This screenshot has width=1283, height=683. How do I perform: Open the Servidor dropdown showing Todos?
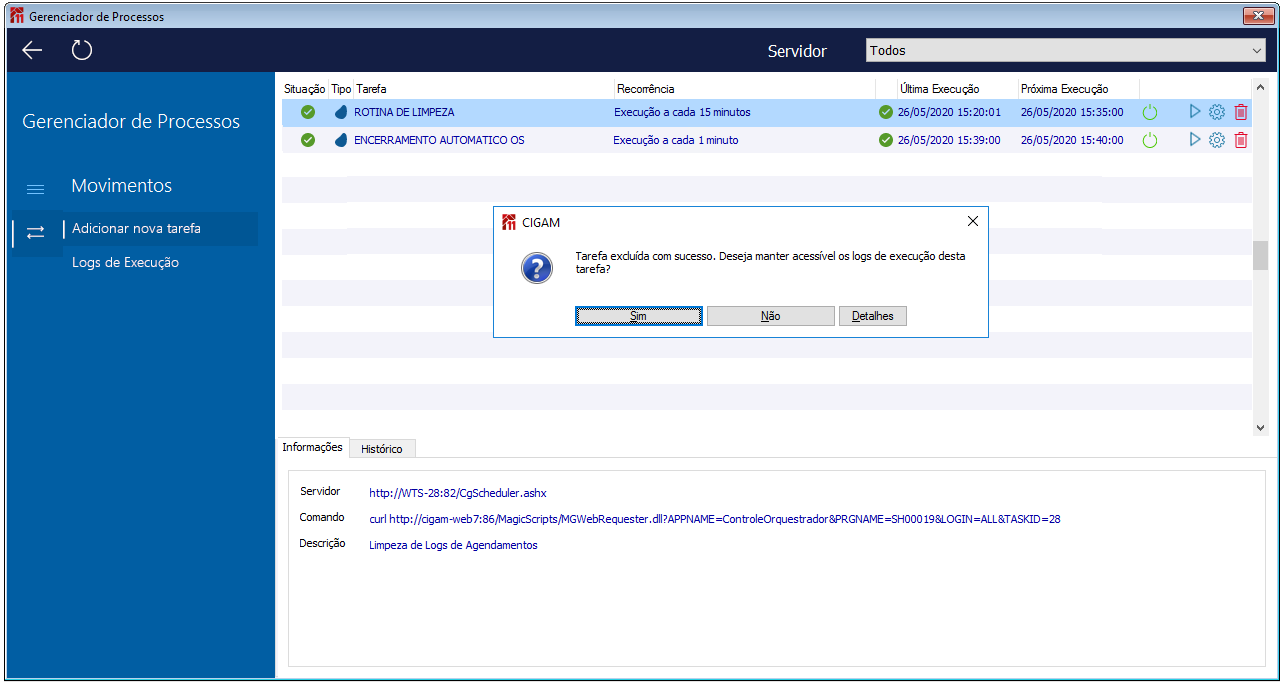point(1067,50)
